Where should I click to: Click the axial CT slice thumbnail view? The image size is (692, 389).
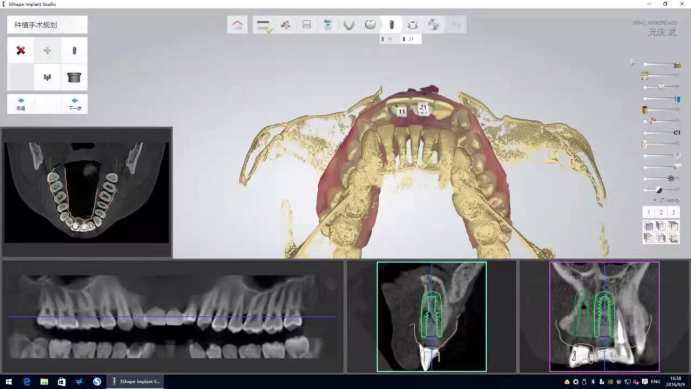pos(86,192)
